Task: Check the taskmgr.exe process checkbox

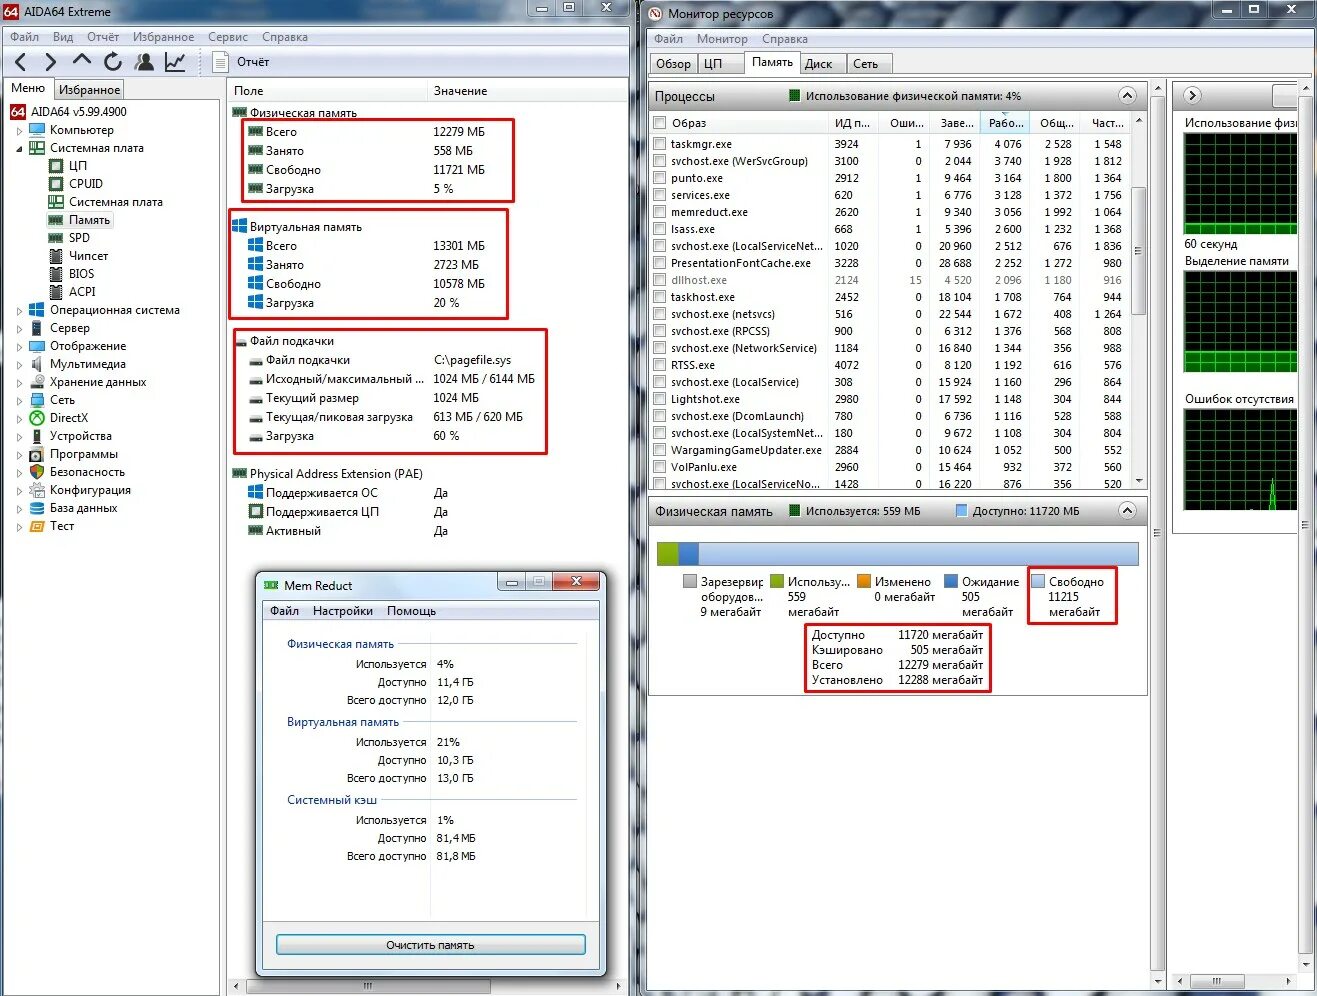Action: [660, 144]
